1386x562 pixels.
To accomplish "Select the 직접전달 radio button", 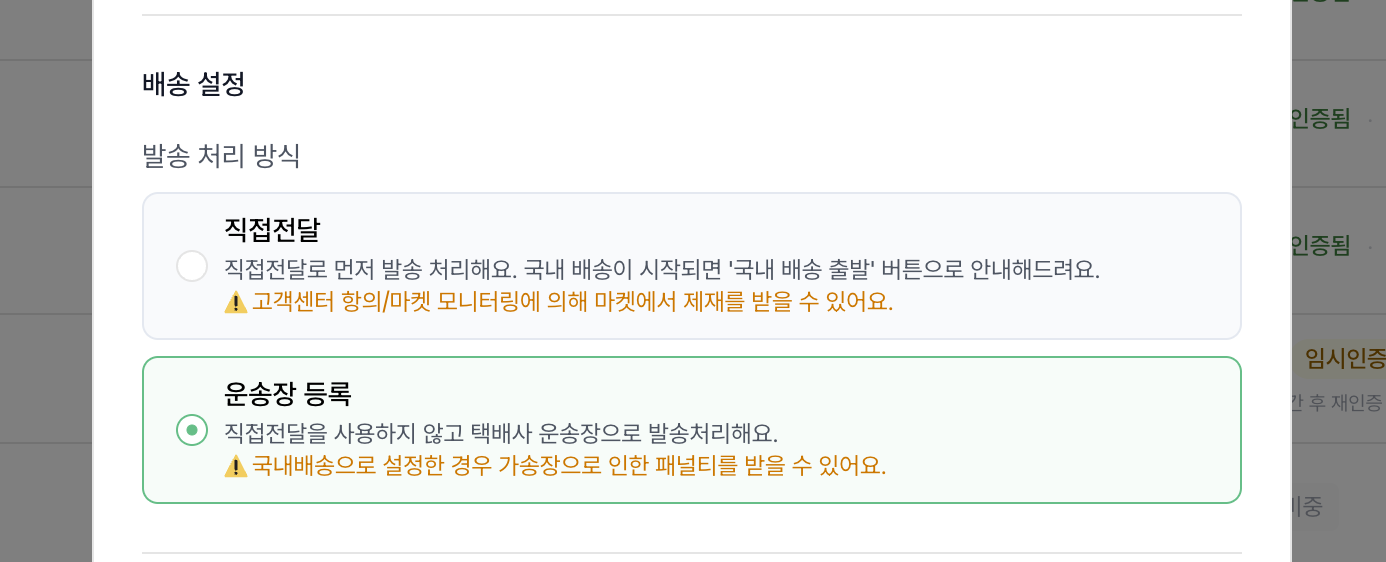I will 192,266.
